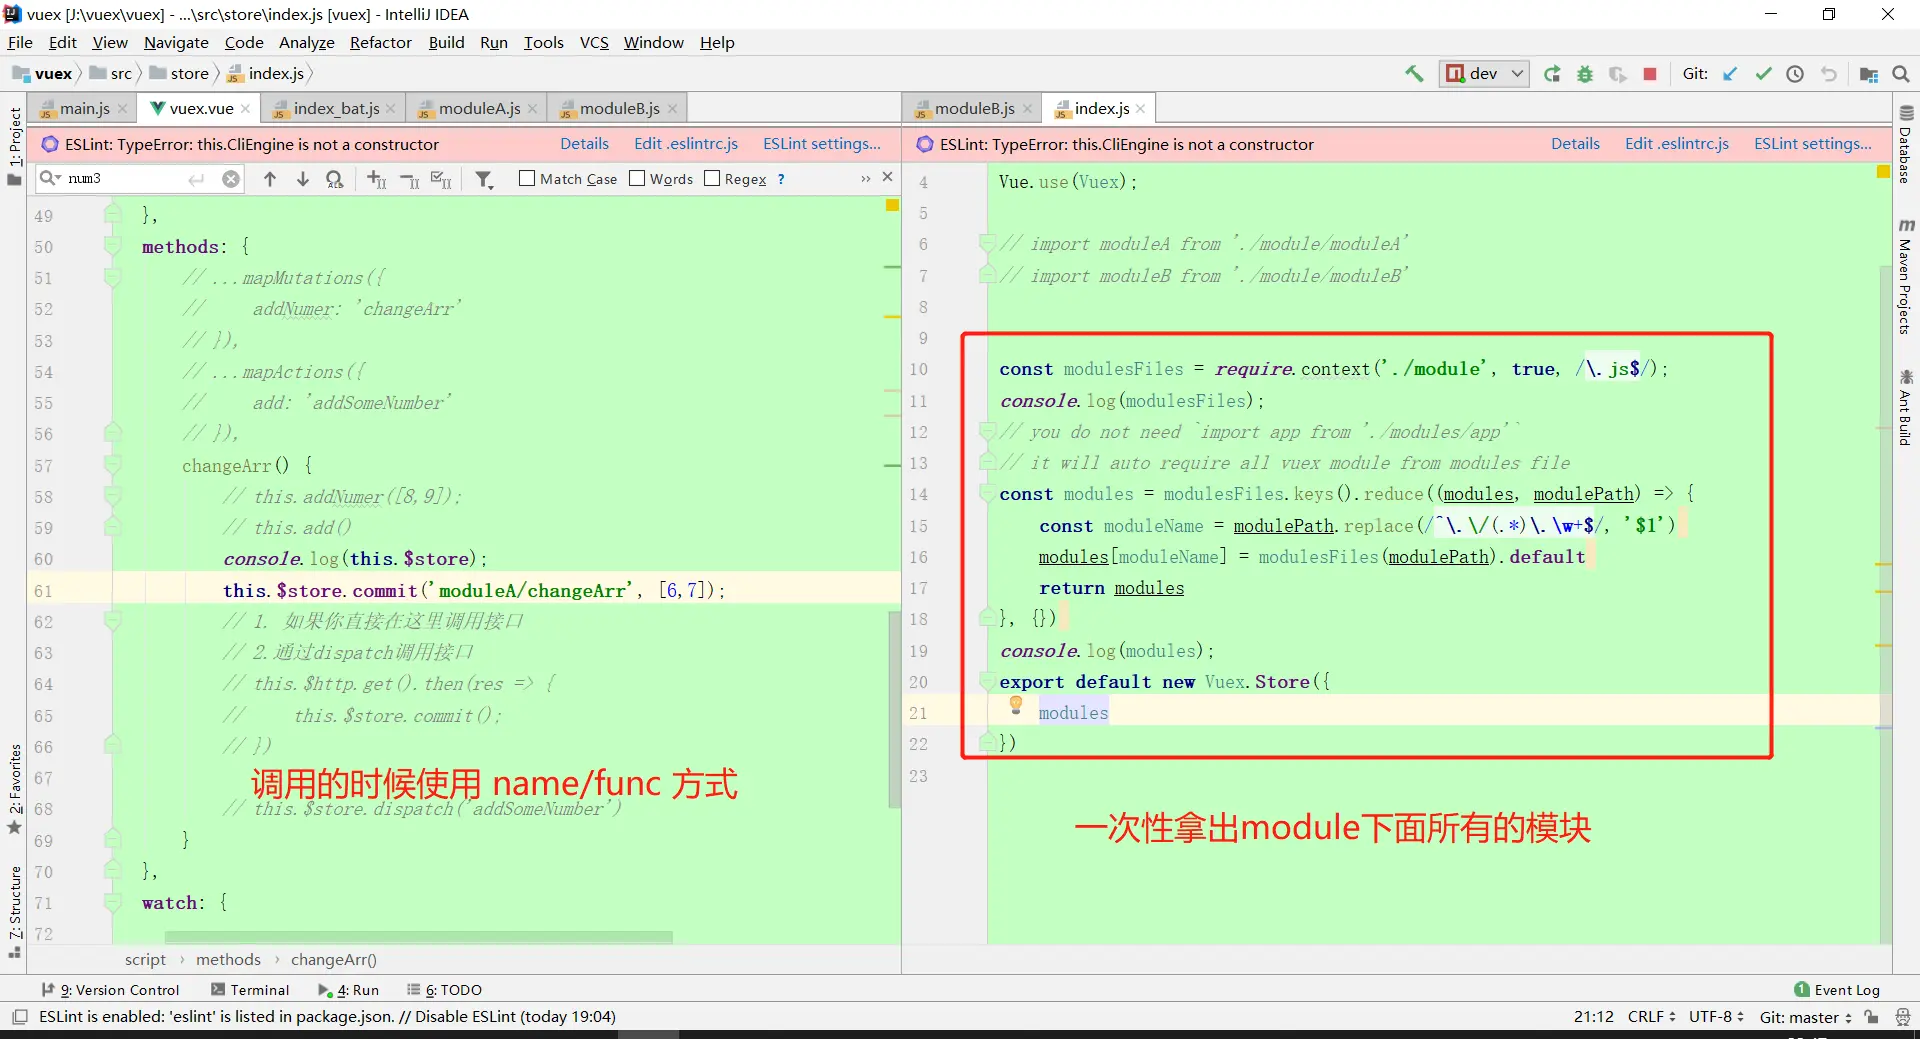The image size is (1920, 1039).
Task: Commit changes with the green checkmark
Action: [1763, 74]
